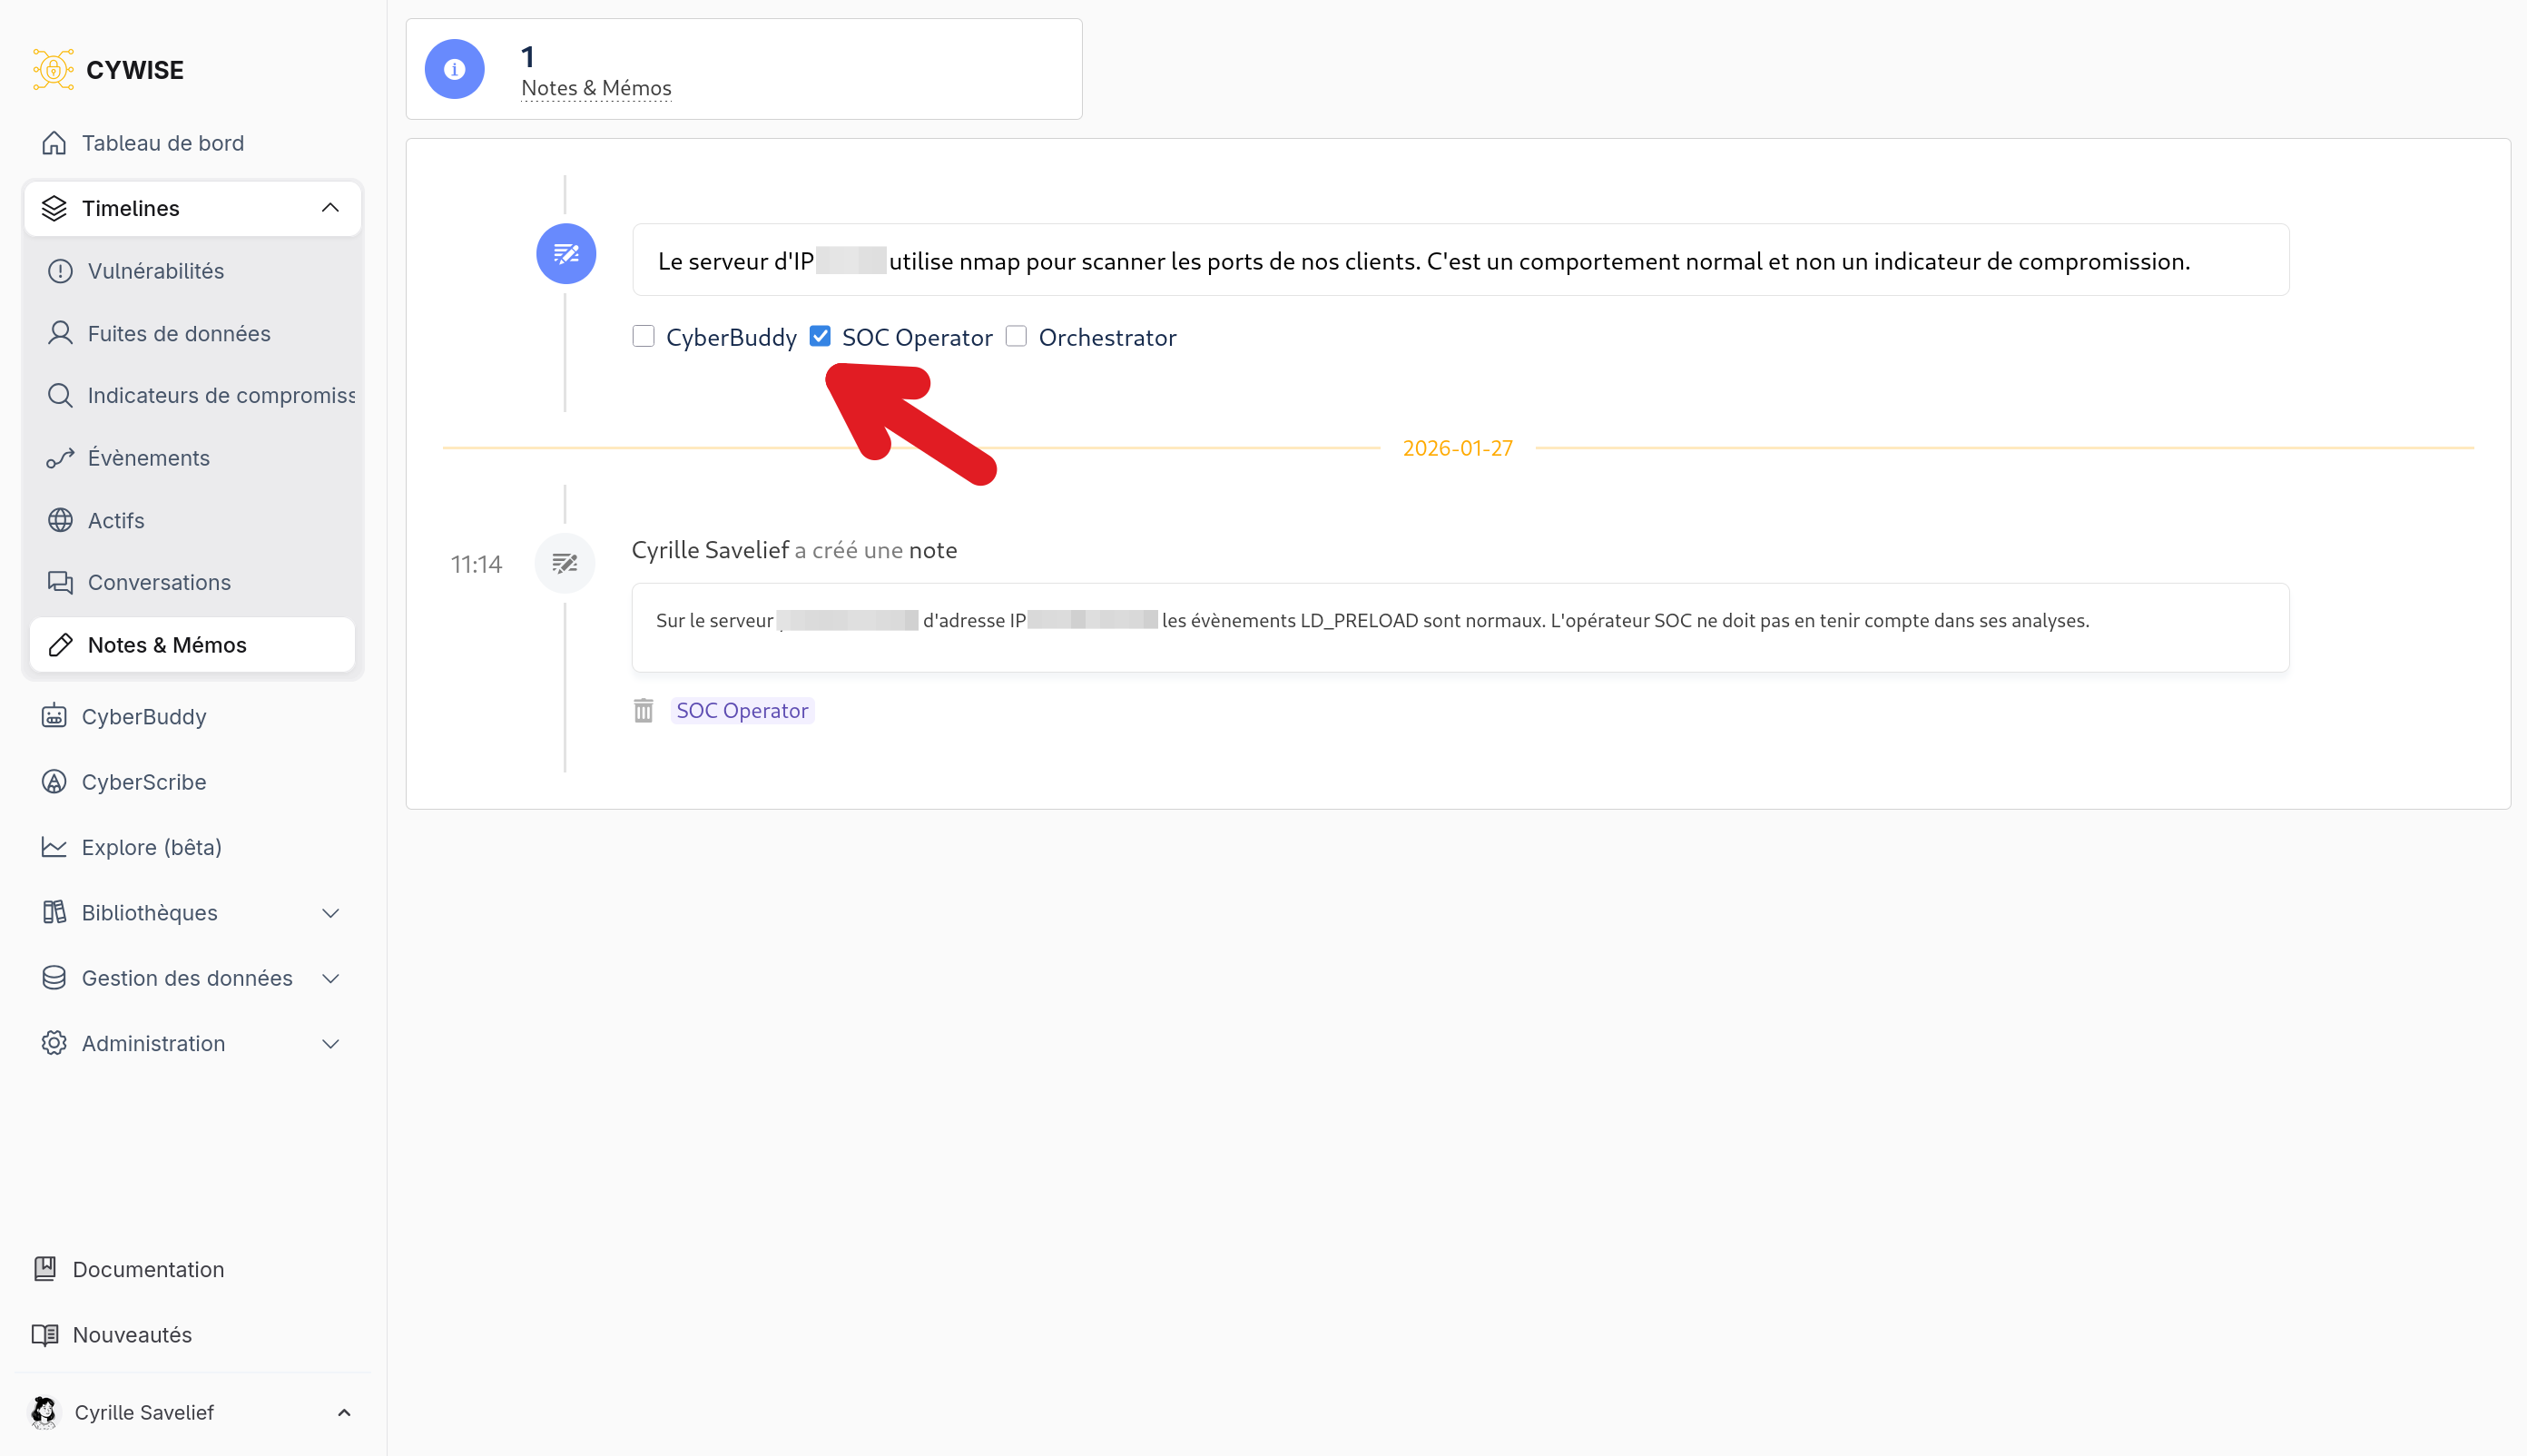Click the blue info circle icon
Viewport: 2527px width, 1456px height.
[x=455, y=69]
